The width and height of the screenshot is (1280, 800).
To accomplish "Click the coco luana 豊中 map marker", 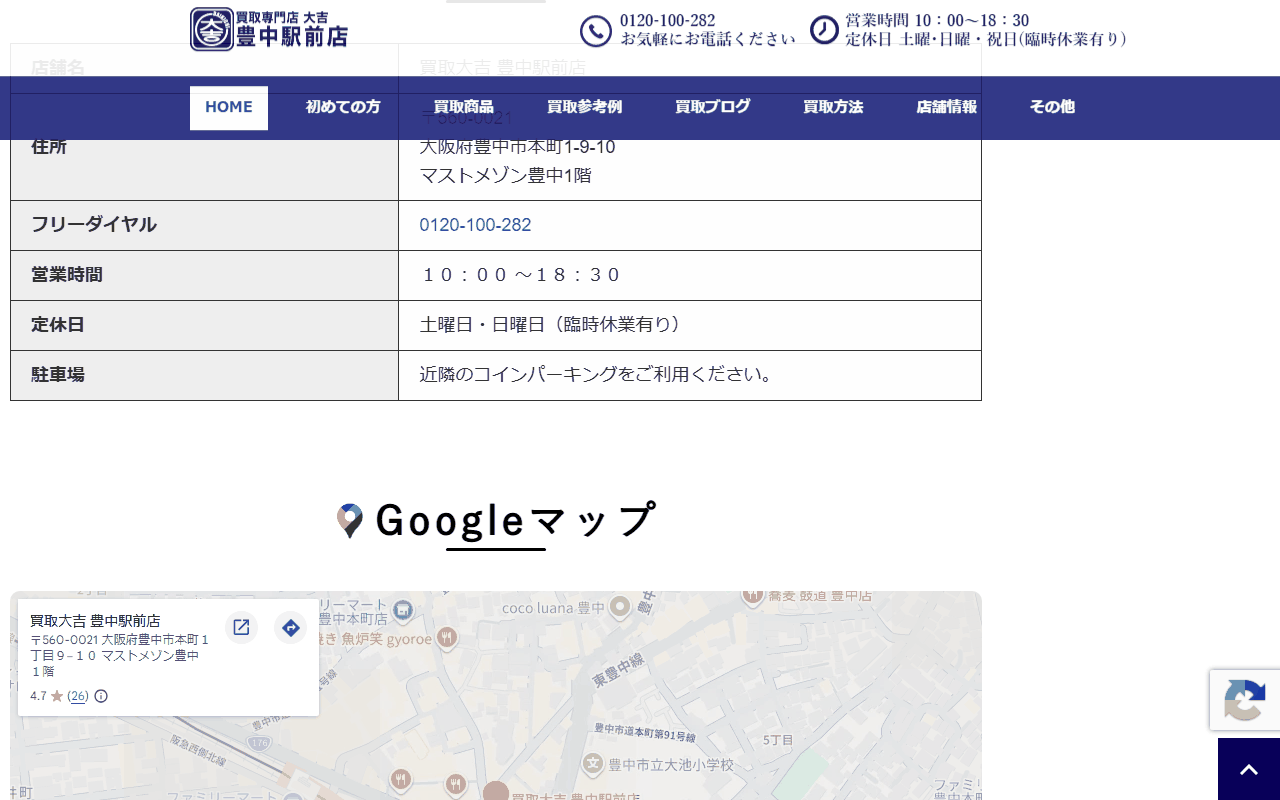I will click(x=620, y=606).
